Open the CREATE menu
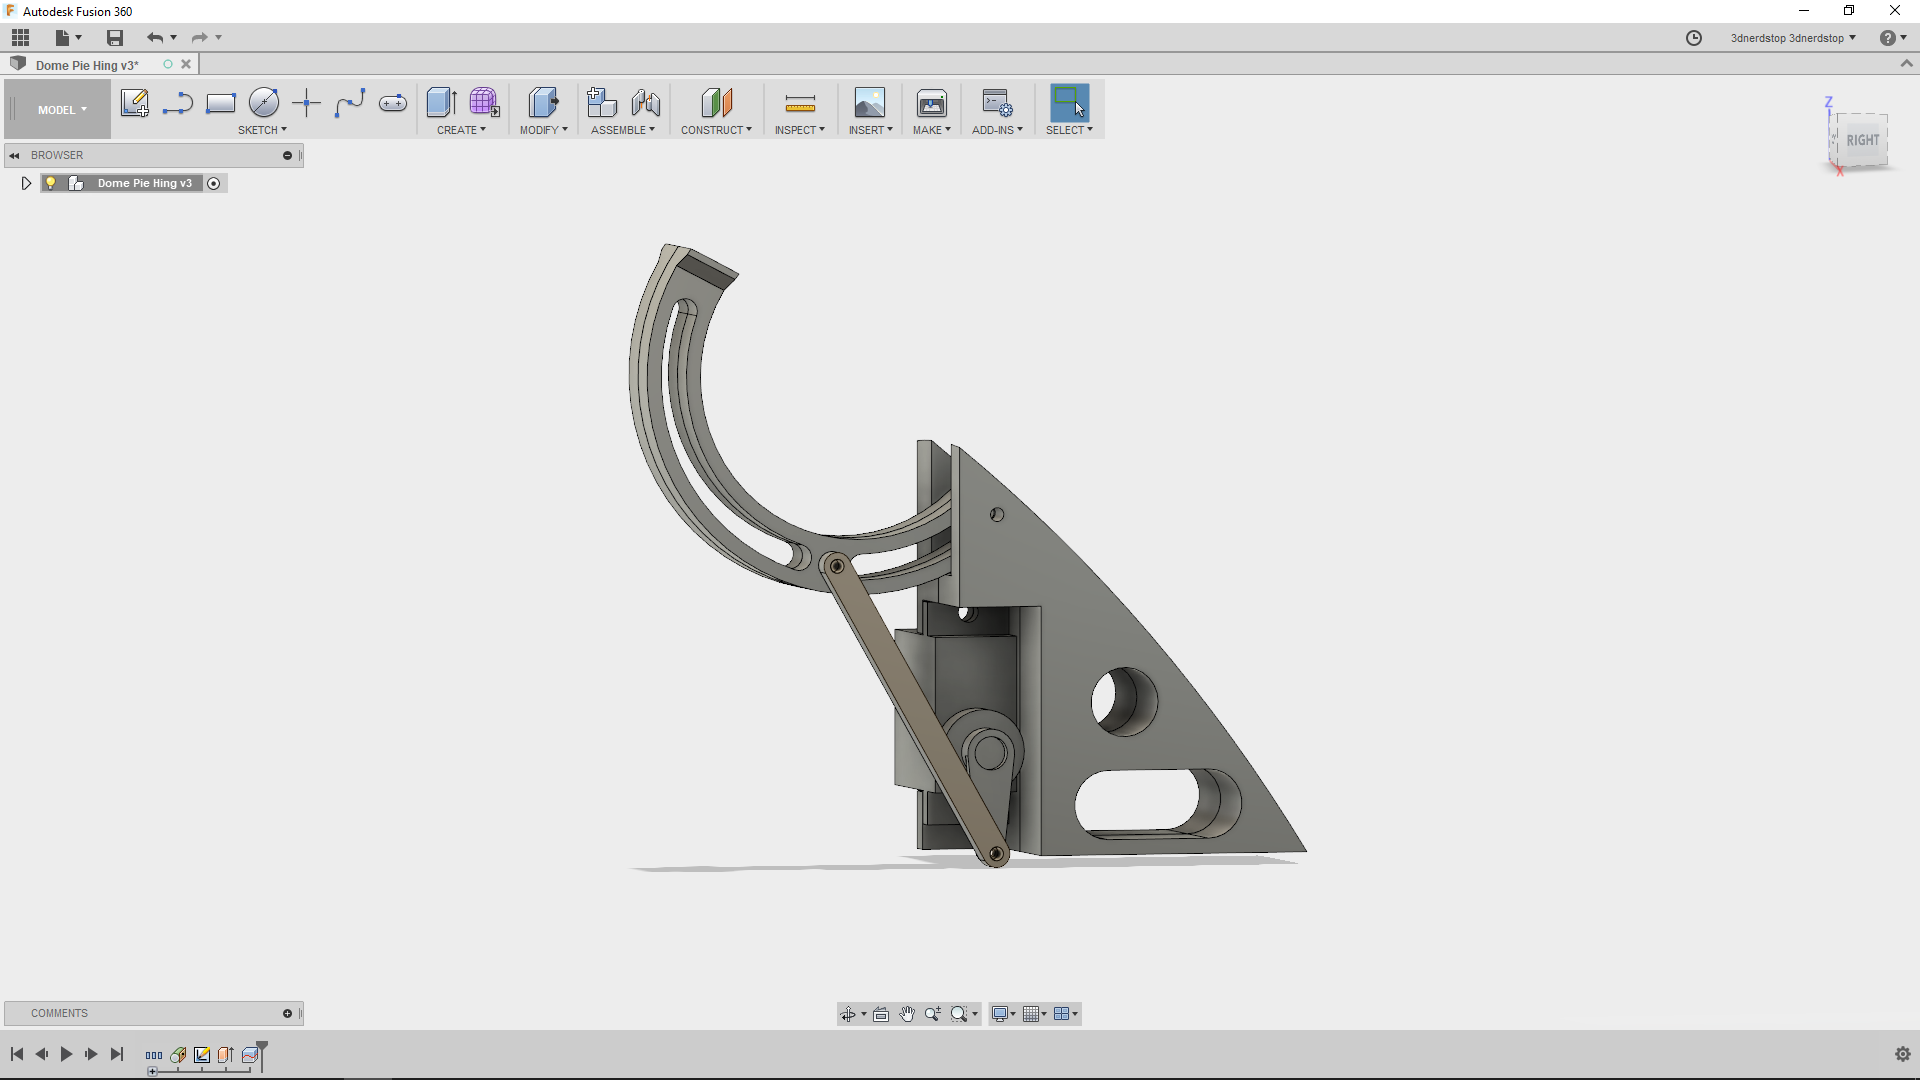 (461, 130)
